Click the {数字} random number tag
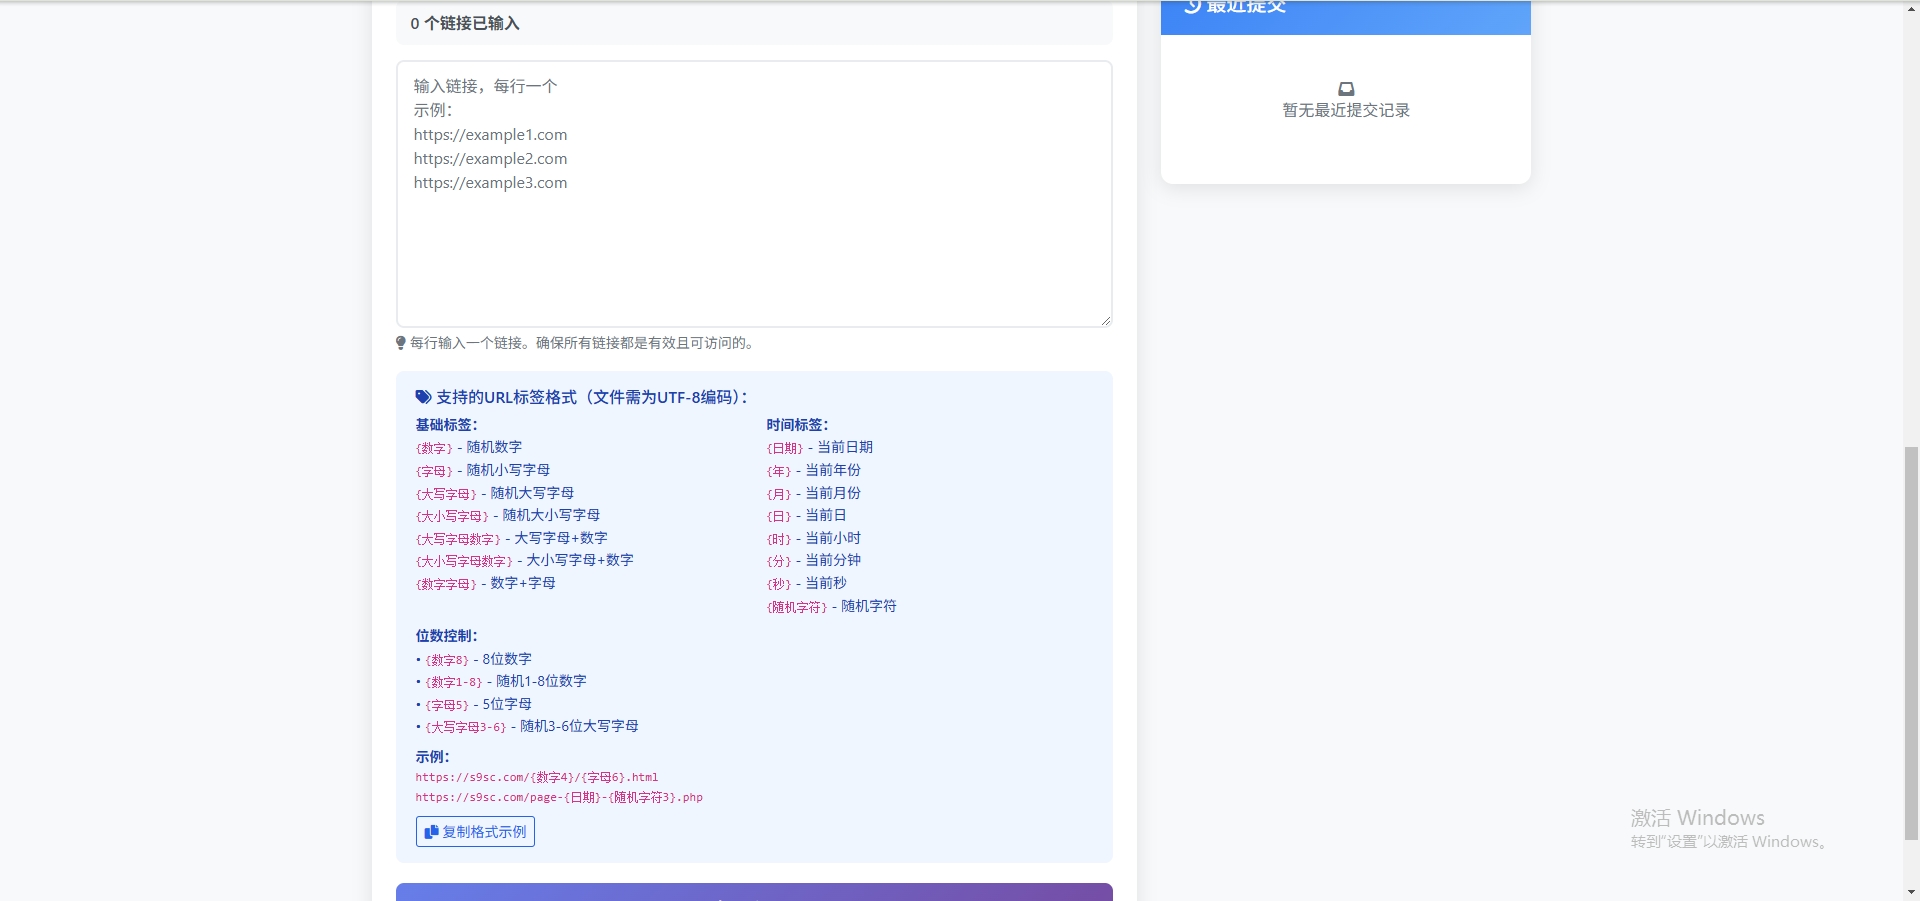 pyautogui.click(x=434, y=448)
